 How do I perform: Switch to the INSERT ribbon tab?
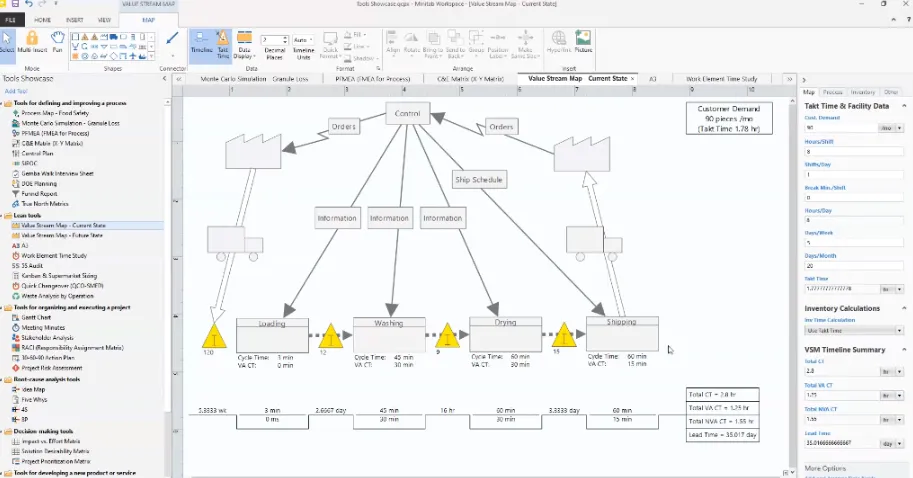(x=75, y=20)
